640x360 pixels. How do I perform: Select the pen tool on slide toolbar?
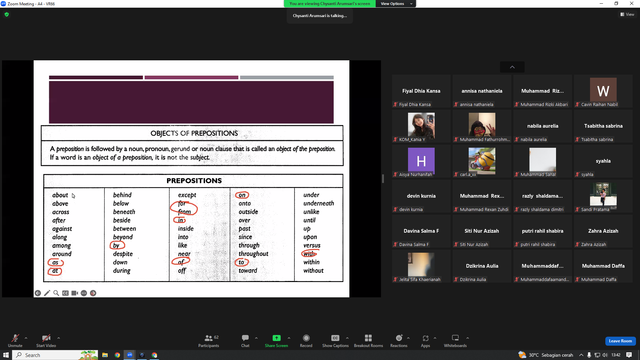[x=47, y=293]
